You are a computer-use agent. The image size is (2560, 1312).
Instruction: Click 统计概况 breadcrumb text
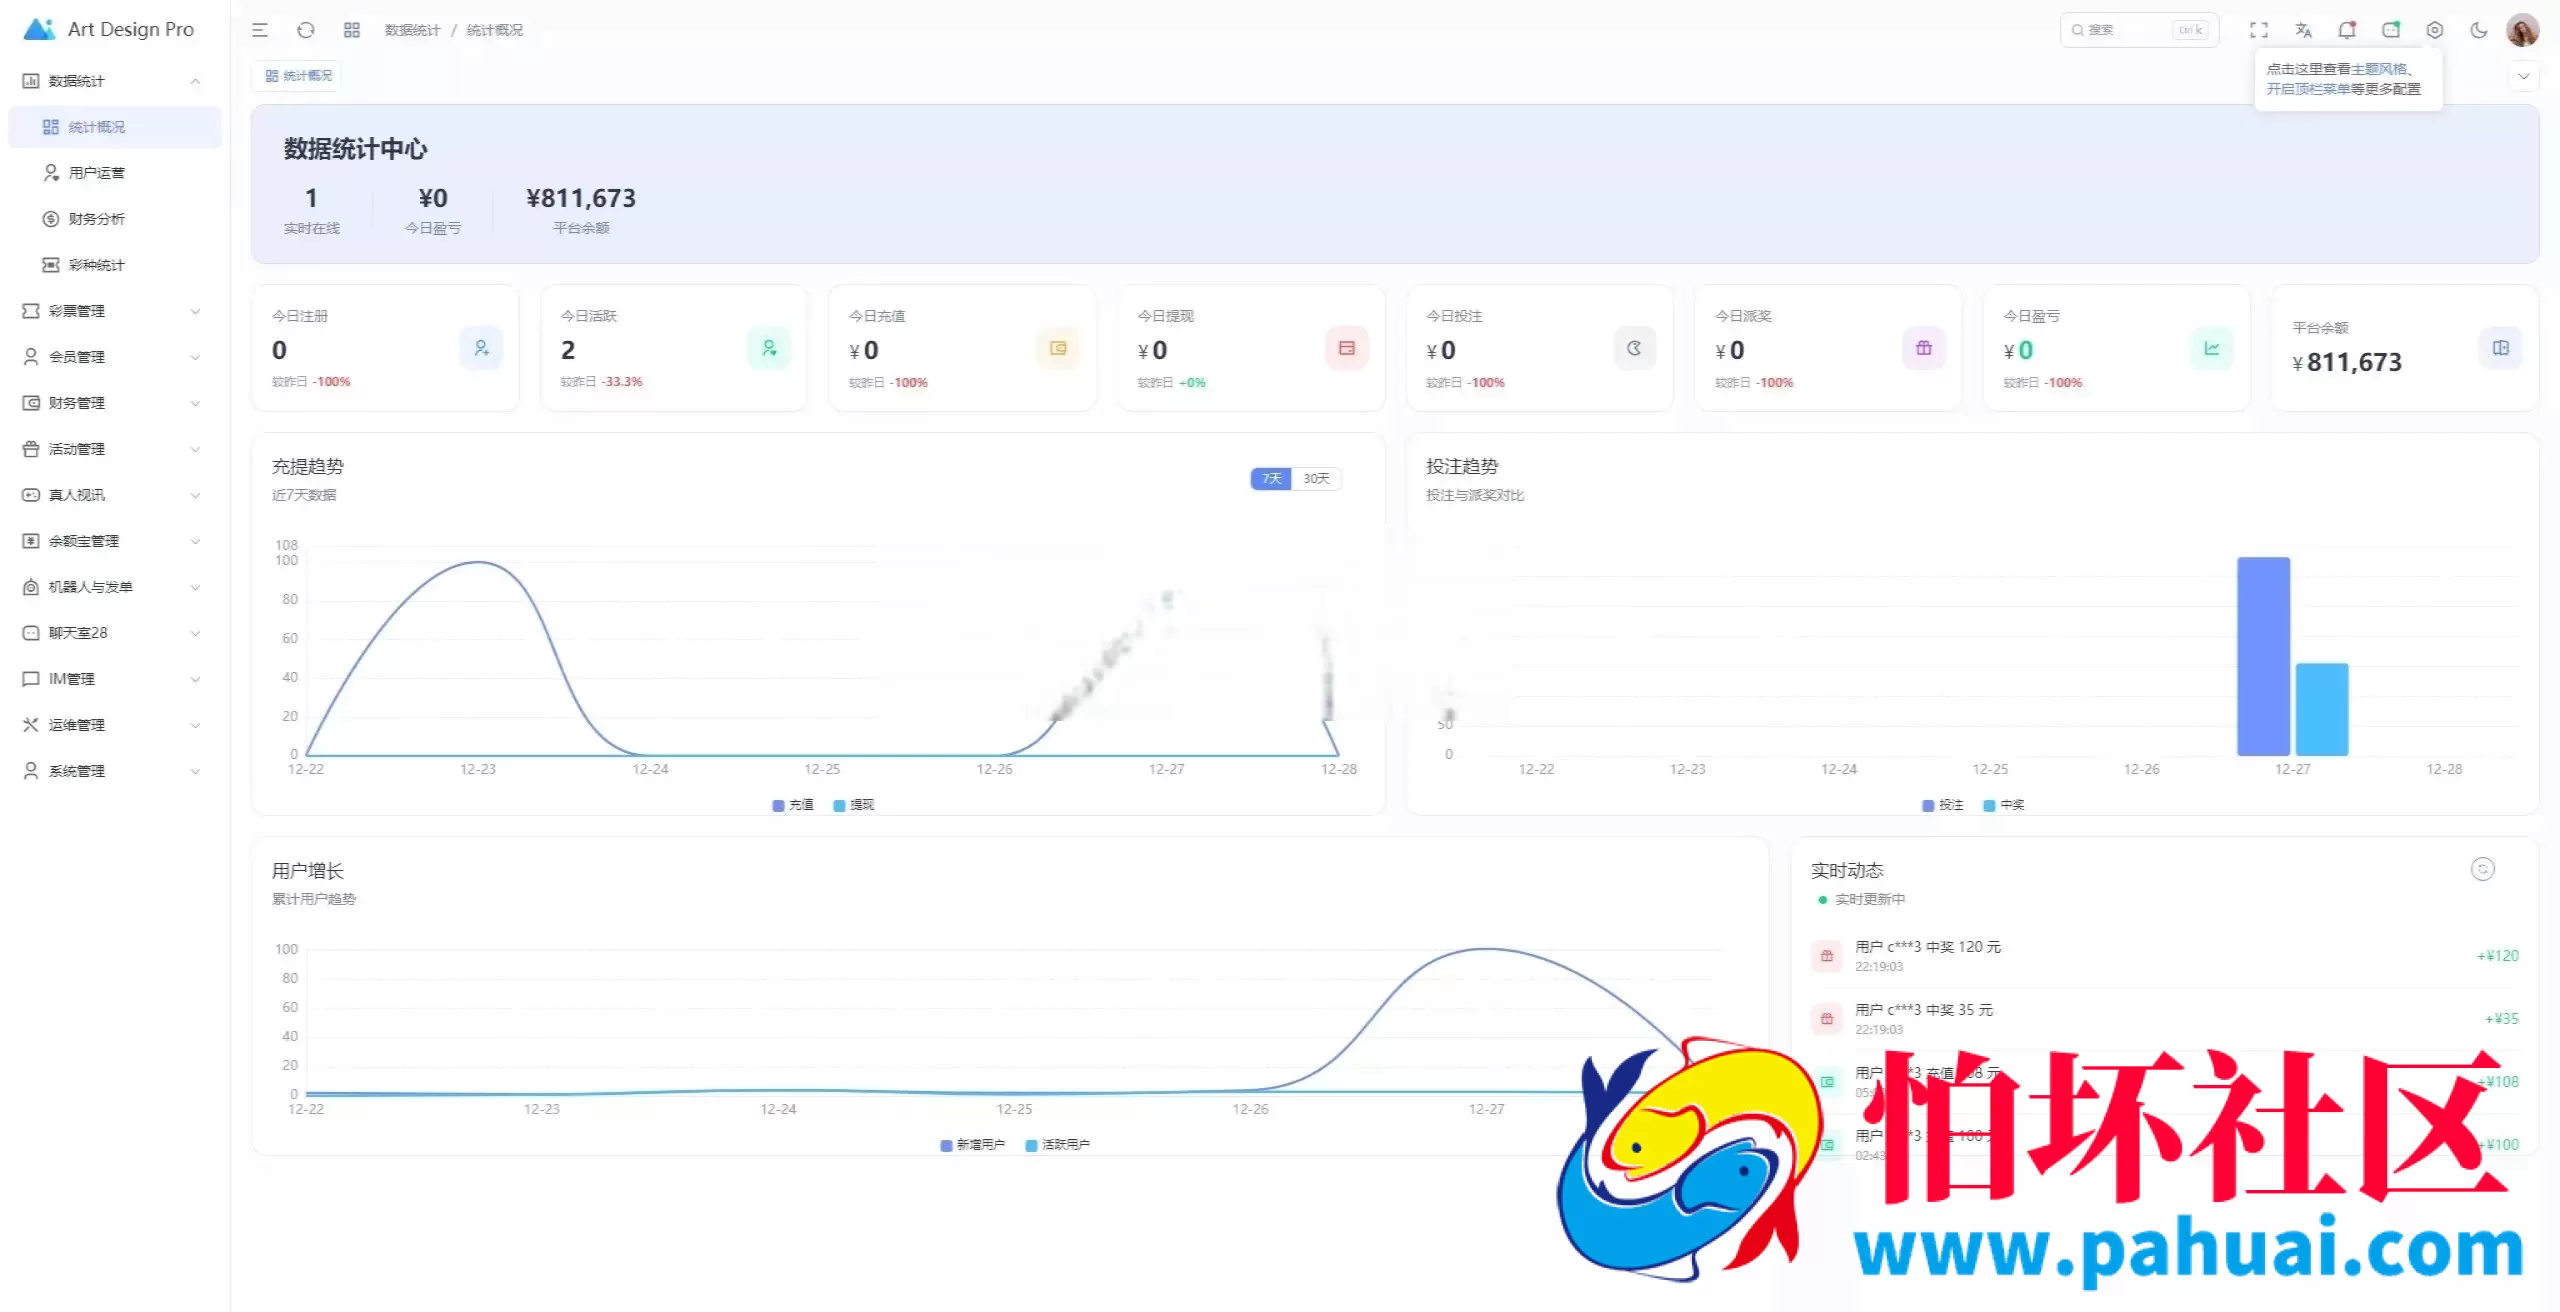(495, 30)
